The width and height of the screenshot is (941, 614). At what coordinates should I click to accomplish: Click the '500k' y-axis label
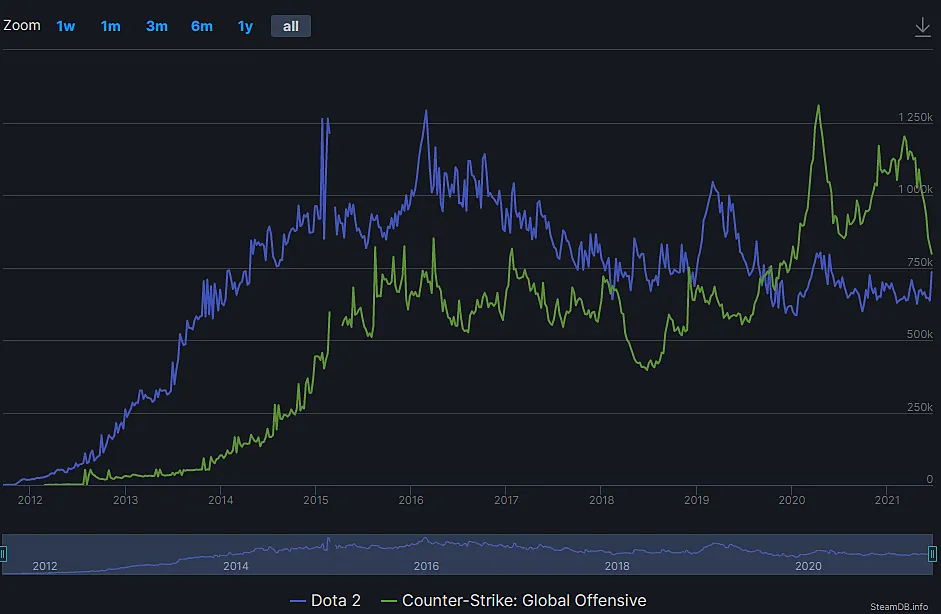[x=920, y=334]
